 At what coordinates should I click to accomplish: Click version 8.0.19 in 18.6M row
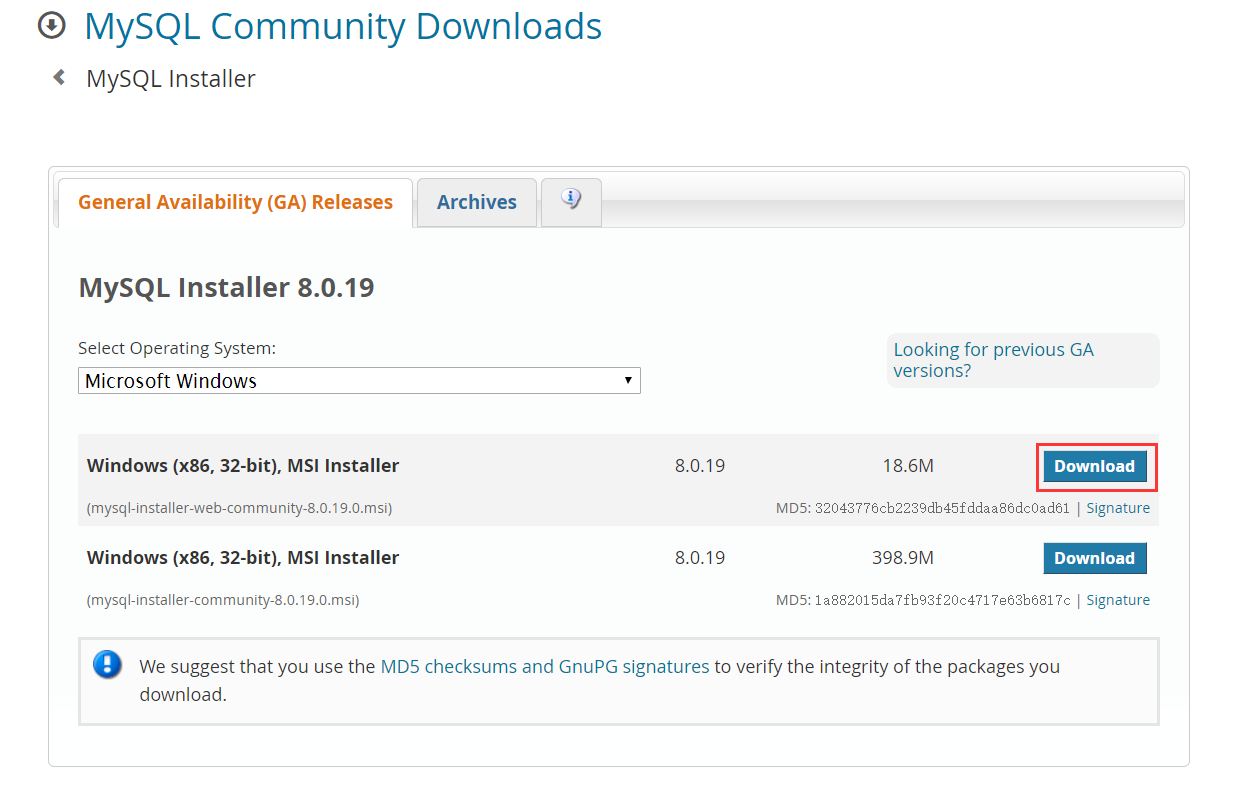(x=700, y=466)
